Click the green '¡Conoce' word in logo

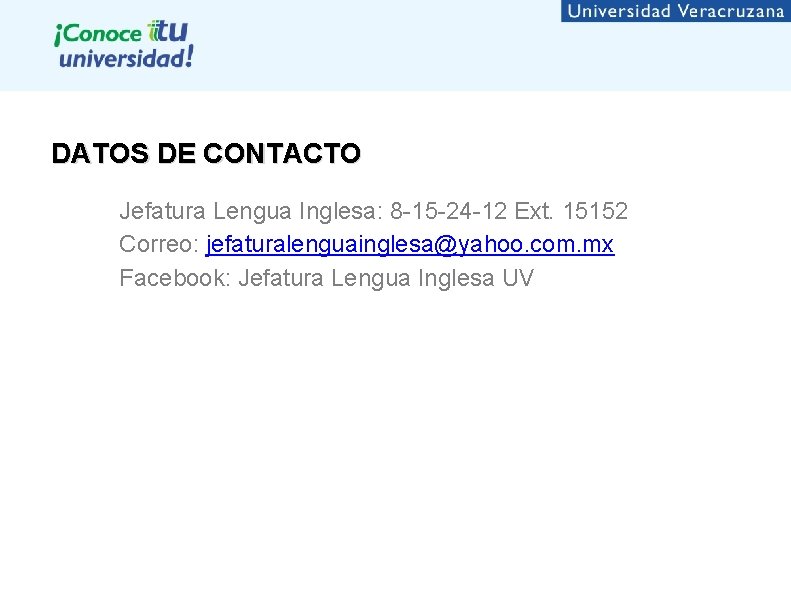click(98, 34)
